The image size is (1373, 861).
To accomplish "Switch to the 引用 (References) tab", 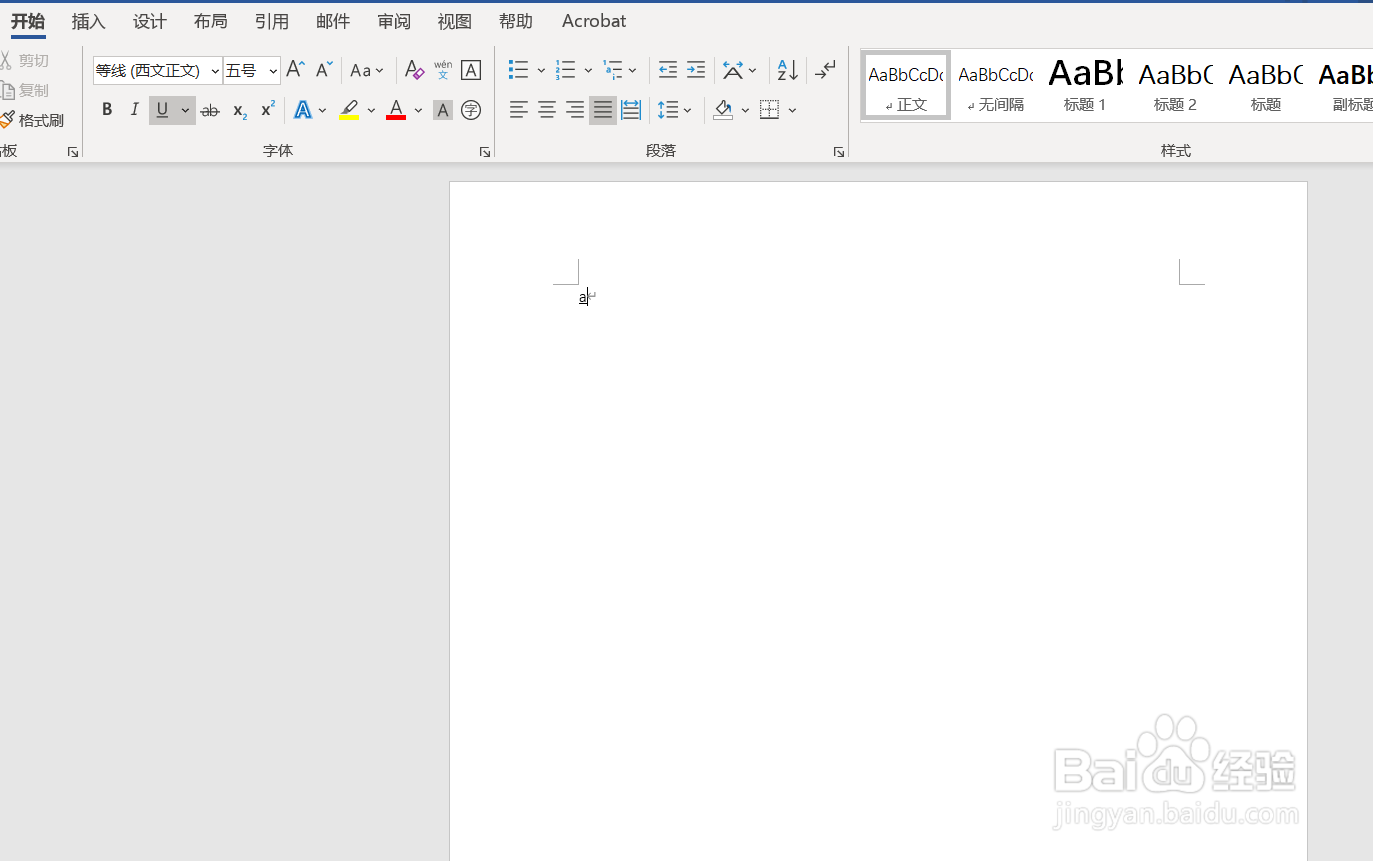I will pos(272,21).
